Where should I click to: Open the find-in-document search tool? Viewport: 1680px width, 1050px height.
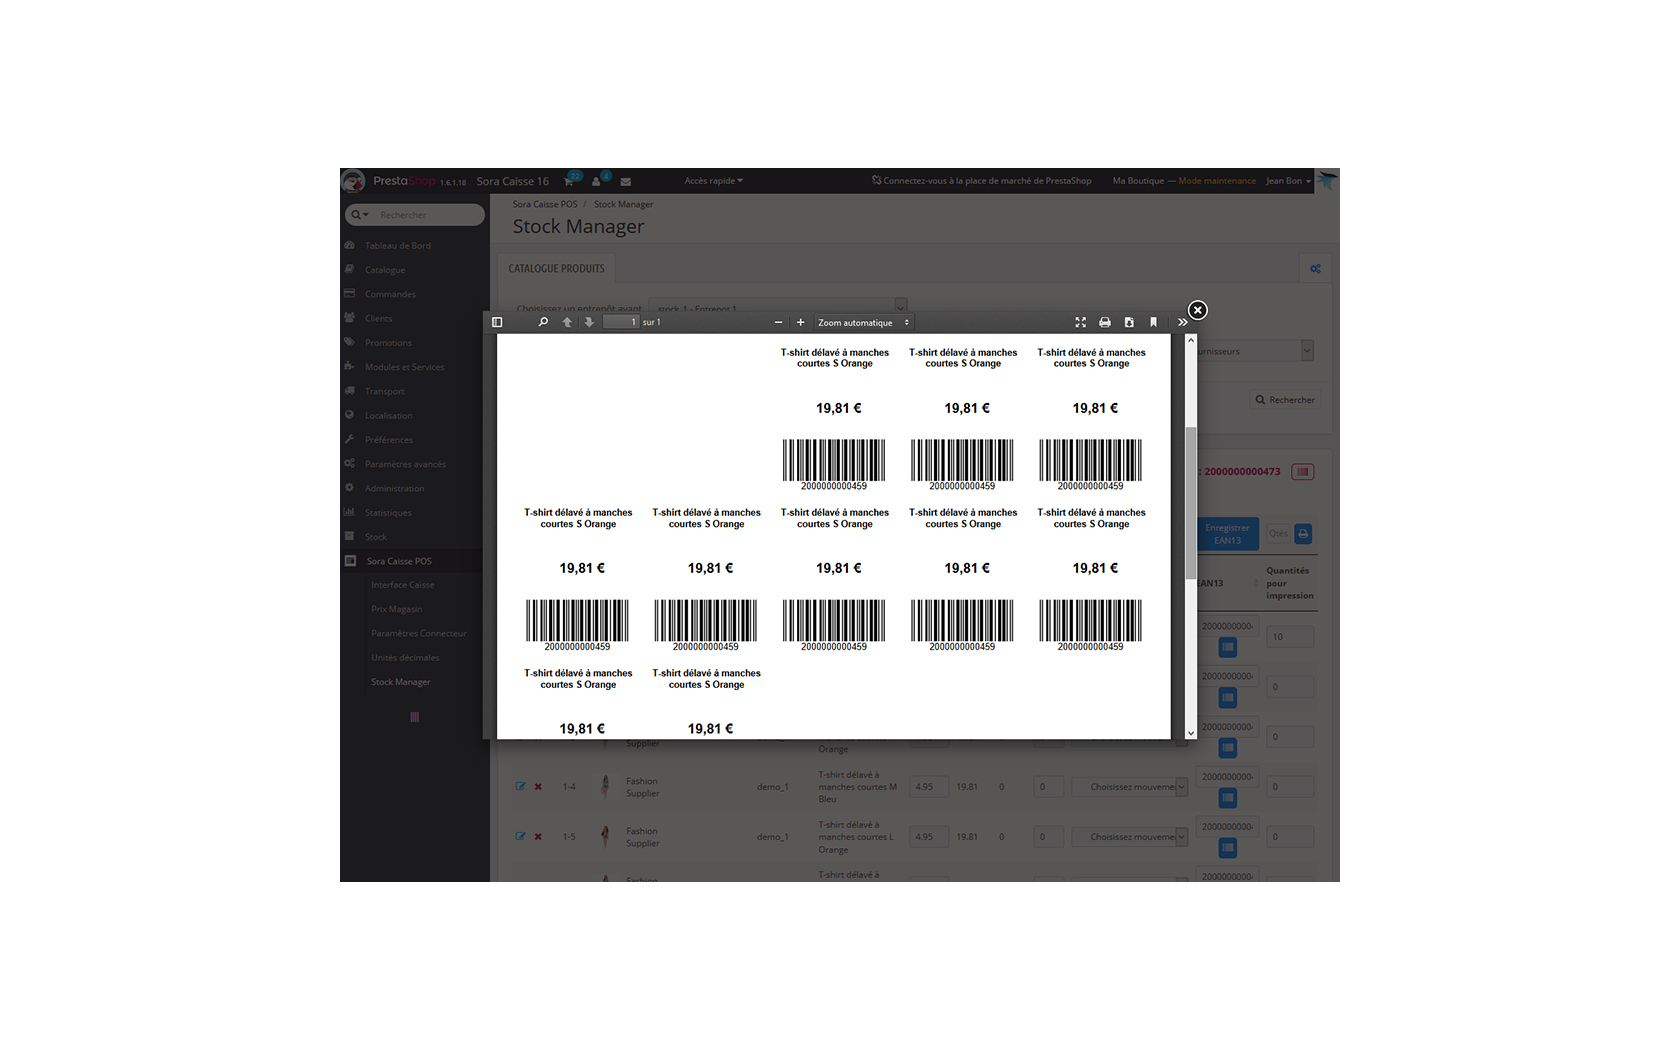coord(543,322)
